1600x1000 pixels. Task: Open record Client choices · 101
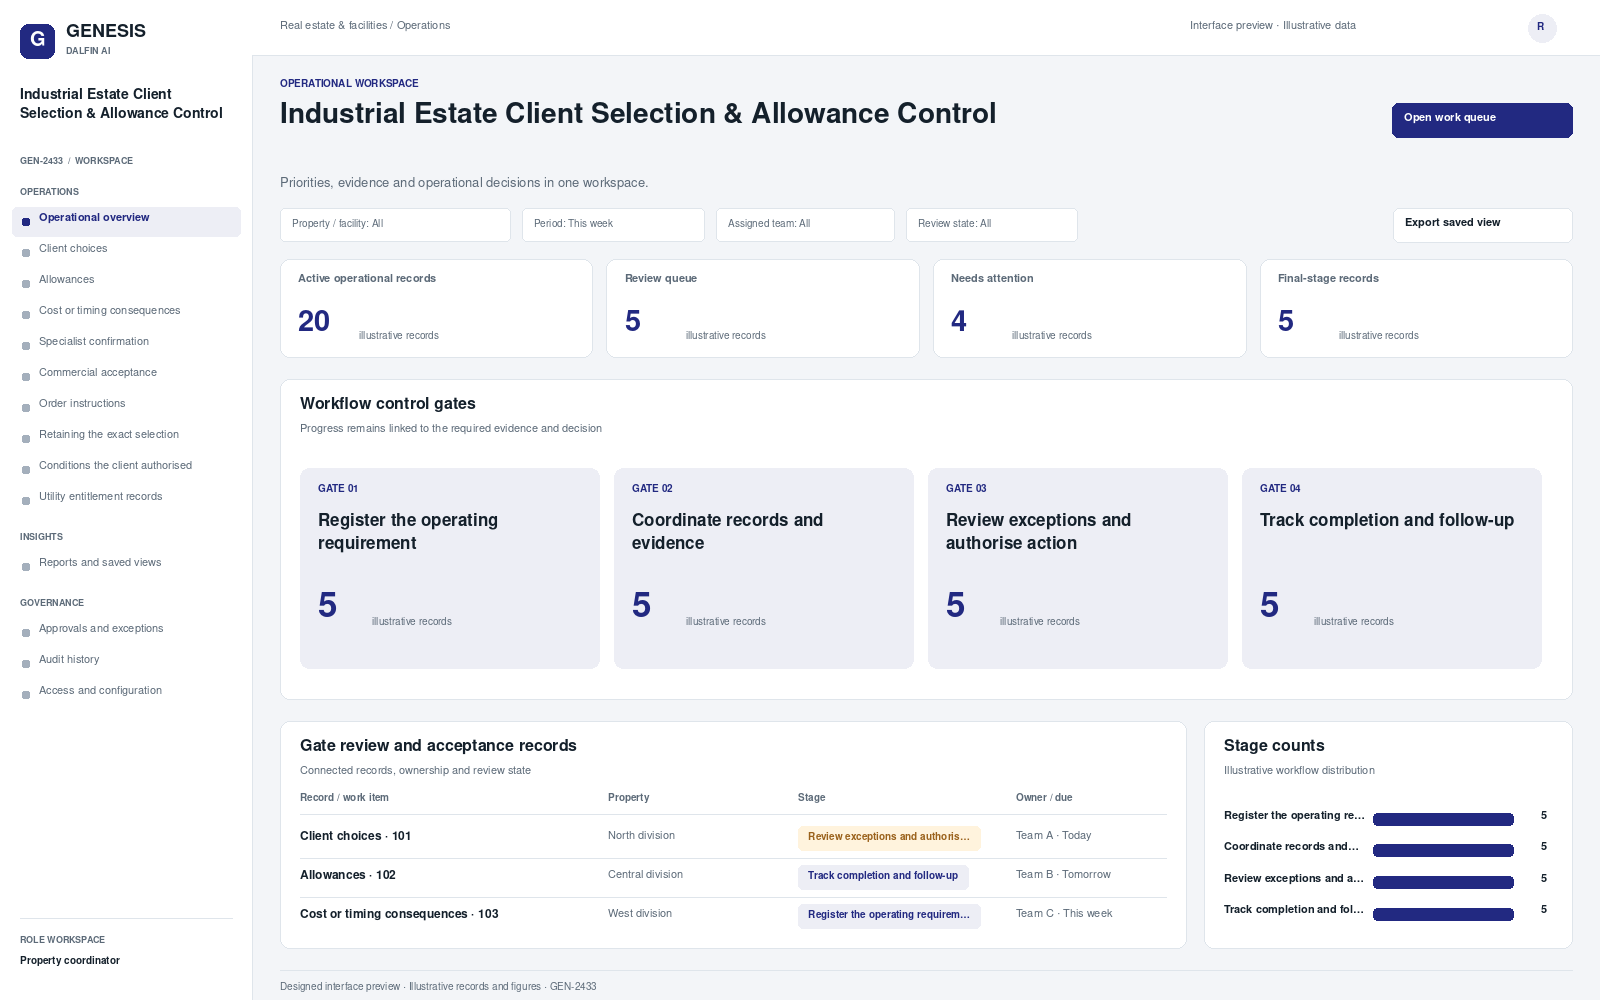[x=355, y=836]
